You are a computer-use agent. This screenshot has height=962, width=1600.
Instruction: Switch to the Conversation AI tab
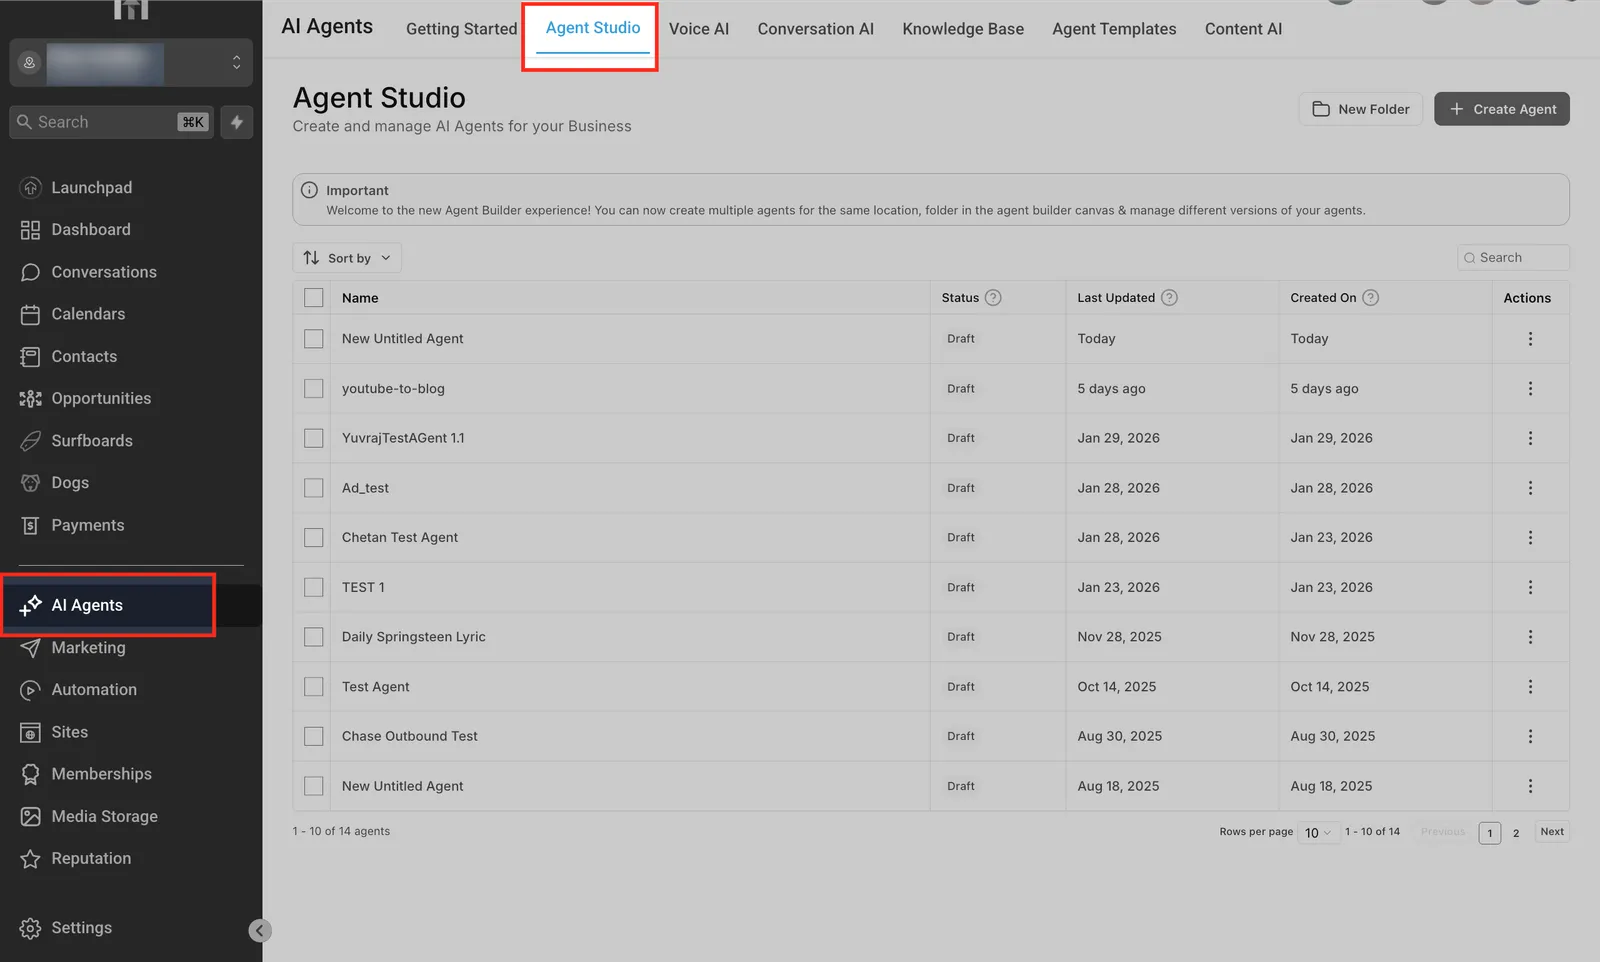[x=815, y=29]
